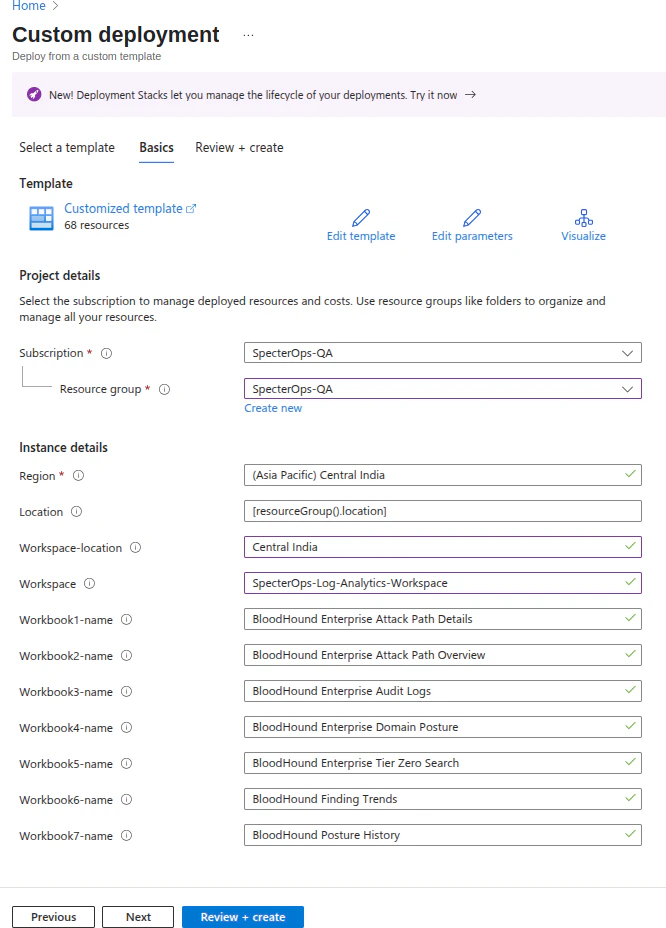Click Create new under Resource group
The height and width of the screenshot is (928, 666).
[x=273, y=408]
